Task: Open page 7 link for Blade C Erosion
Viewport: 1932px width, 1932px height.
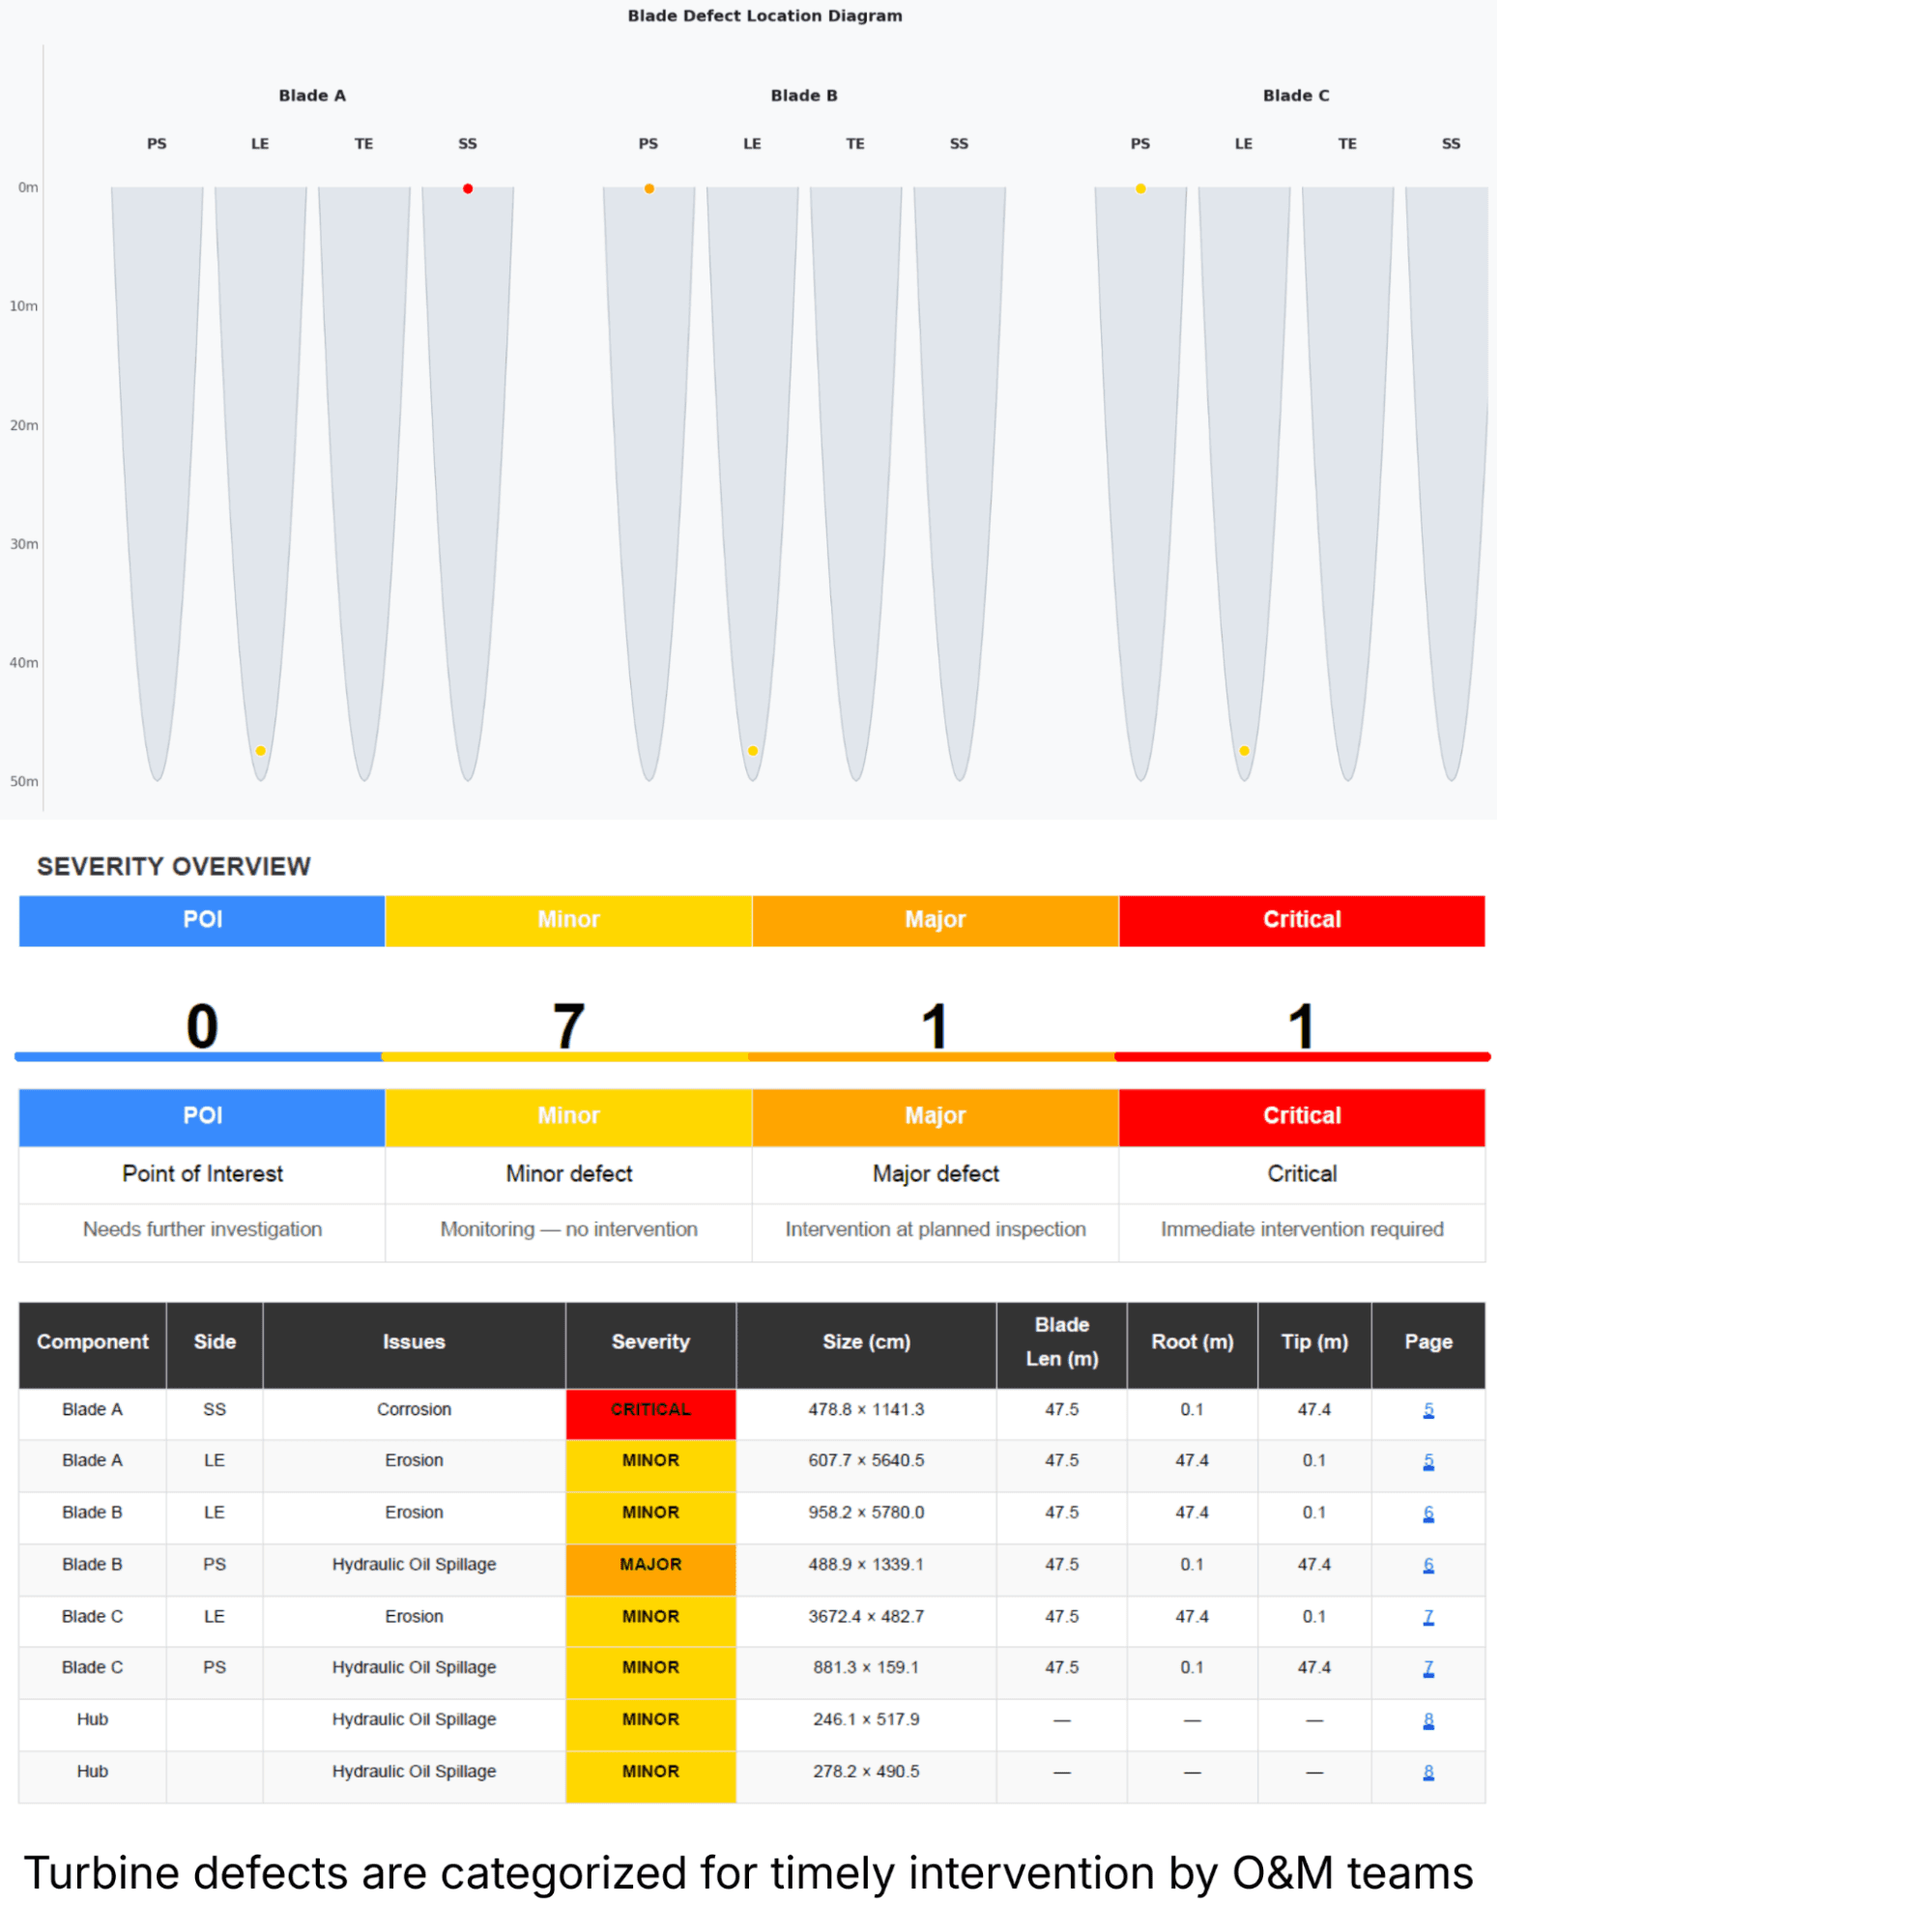Action: [1428, 1617]
